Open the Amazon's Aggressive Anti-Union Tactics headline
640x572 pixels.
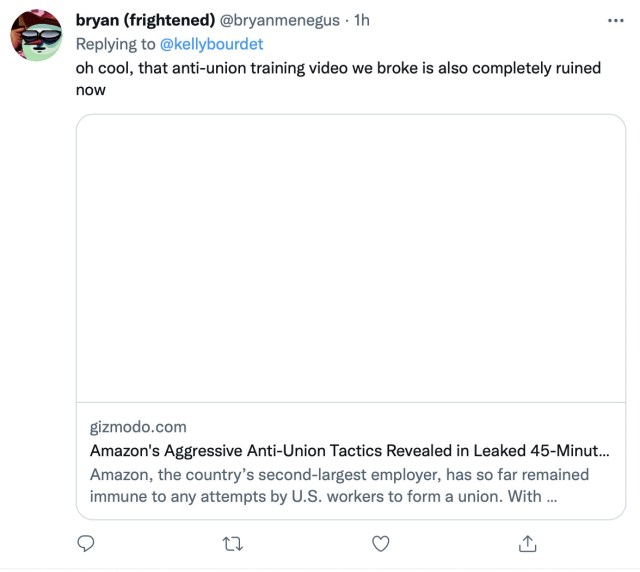click(349, 451)
